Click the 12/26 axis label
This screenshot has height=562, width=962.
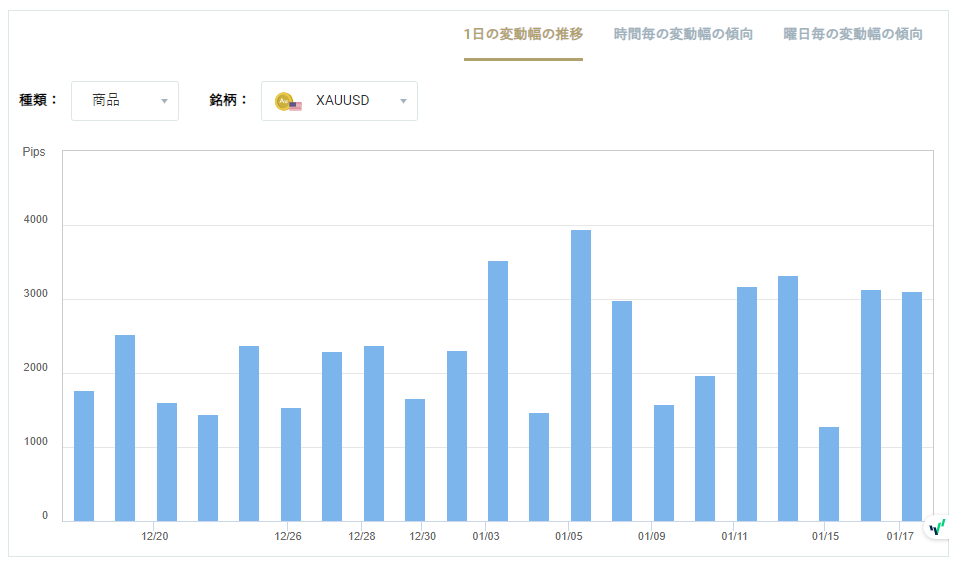click(288, 536)
